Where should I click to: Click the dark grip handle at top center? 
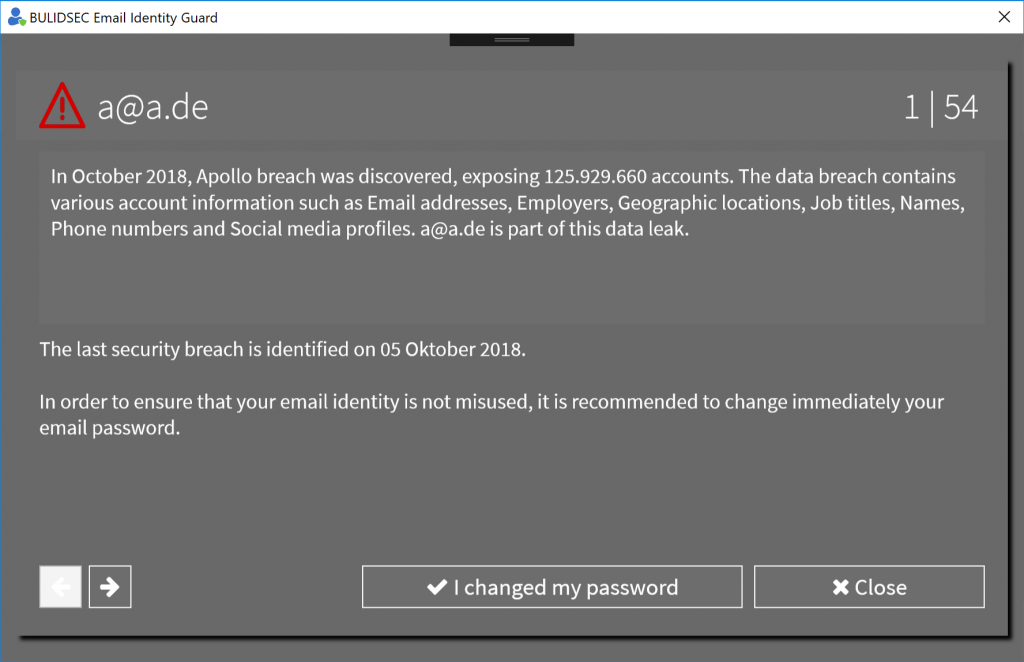coord(511,40)
